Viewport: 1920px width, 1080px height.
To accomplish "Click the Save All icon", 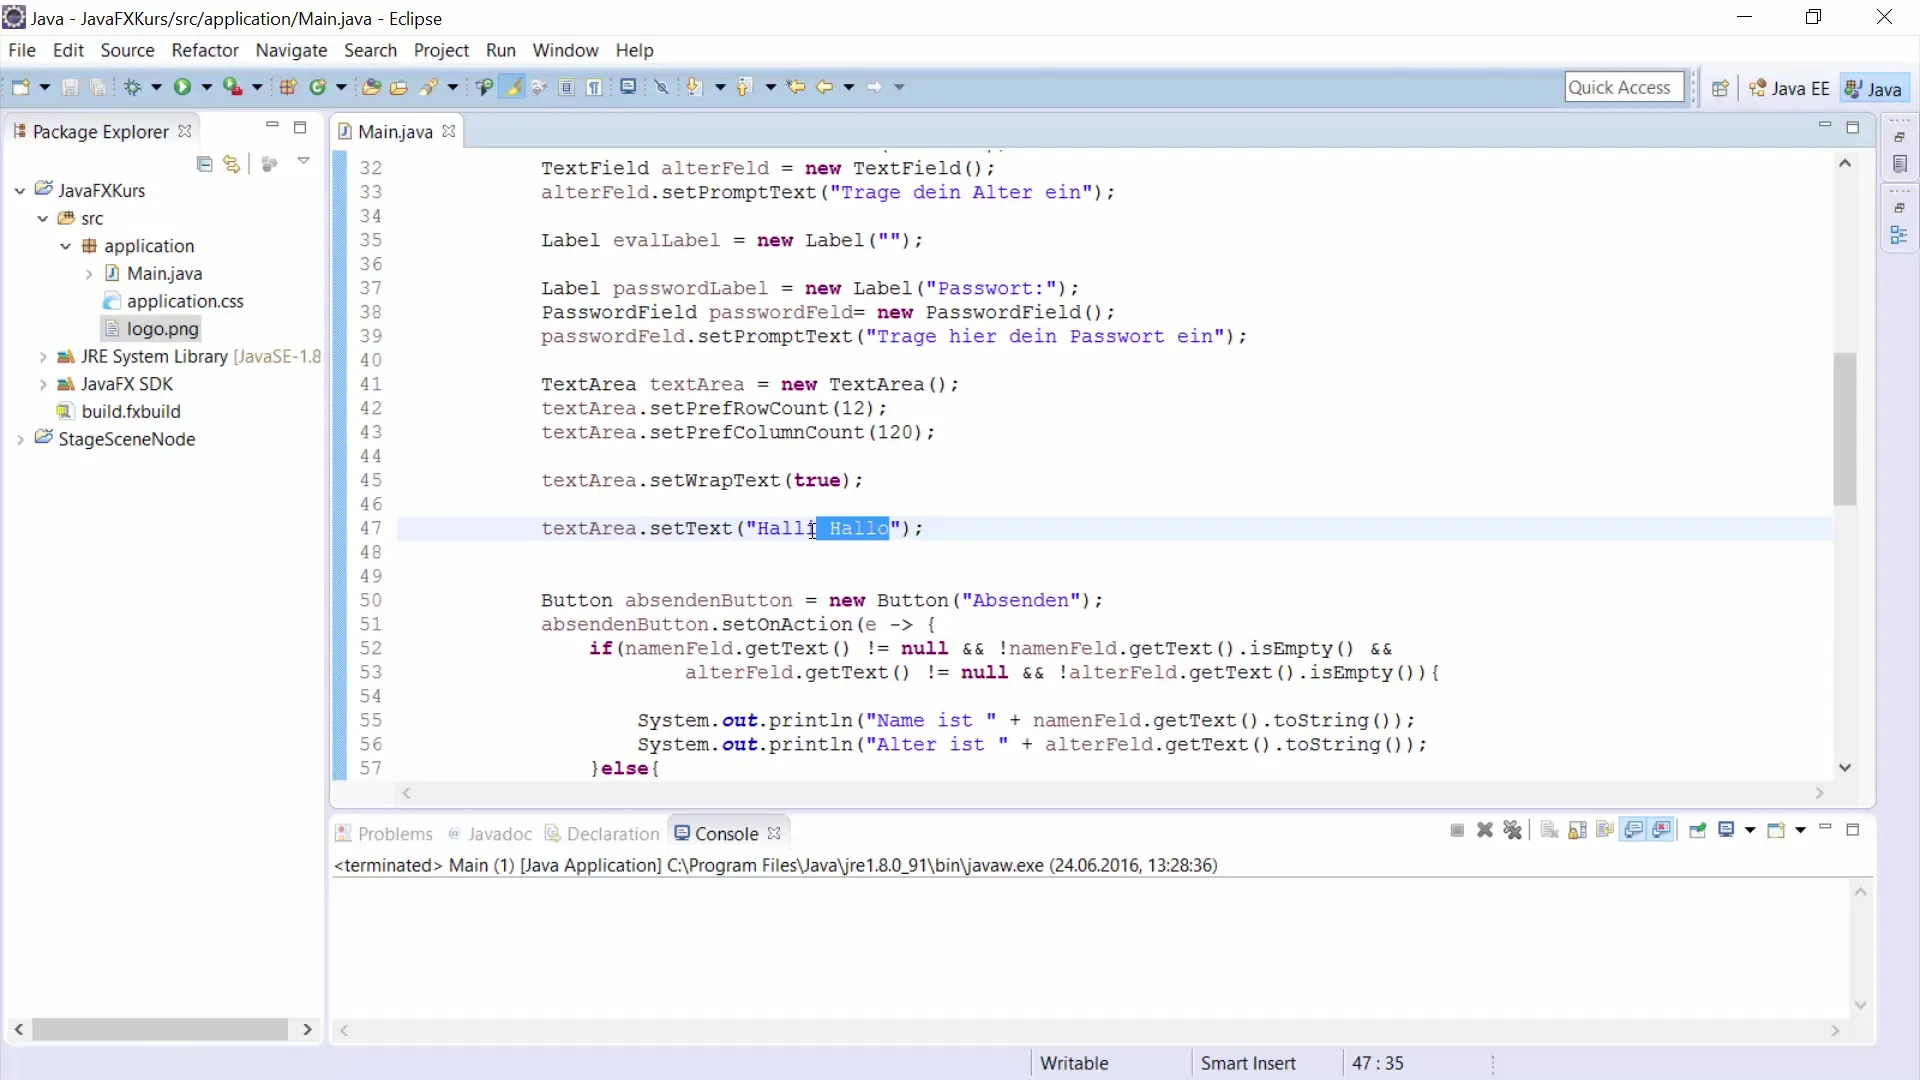I will click(97, 87).
